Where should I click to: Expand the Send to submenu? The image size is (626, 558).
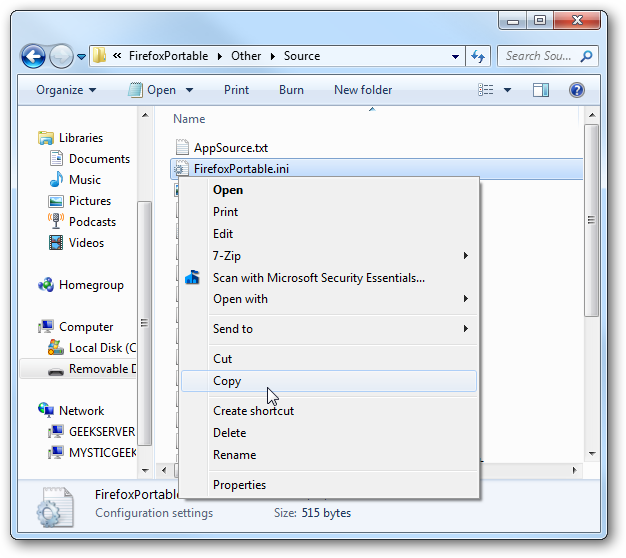(329, 329)
